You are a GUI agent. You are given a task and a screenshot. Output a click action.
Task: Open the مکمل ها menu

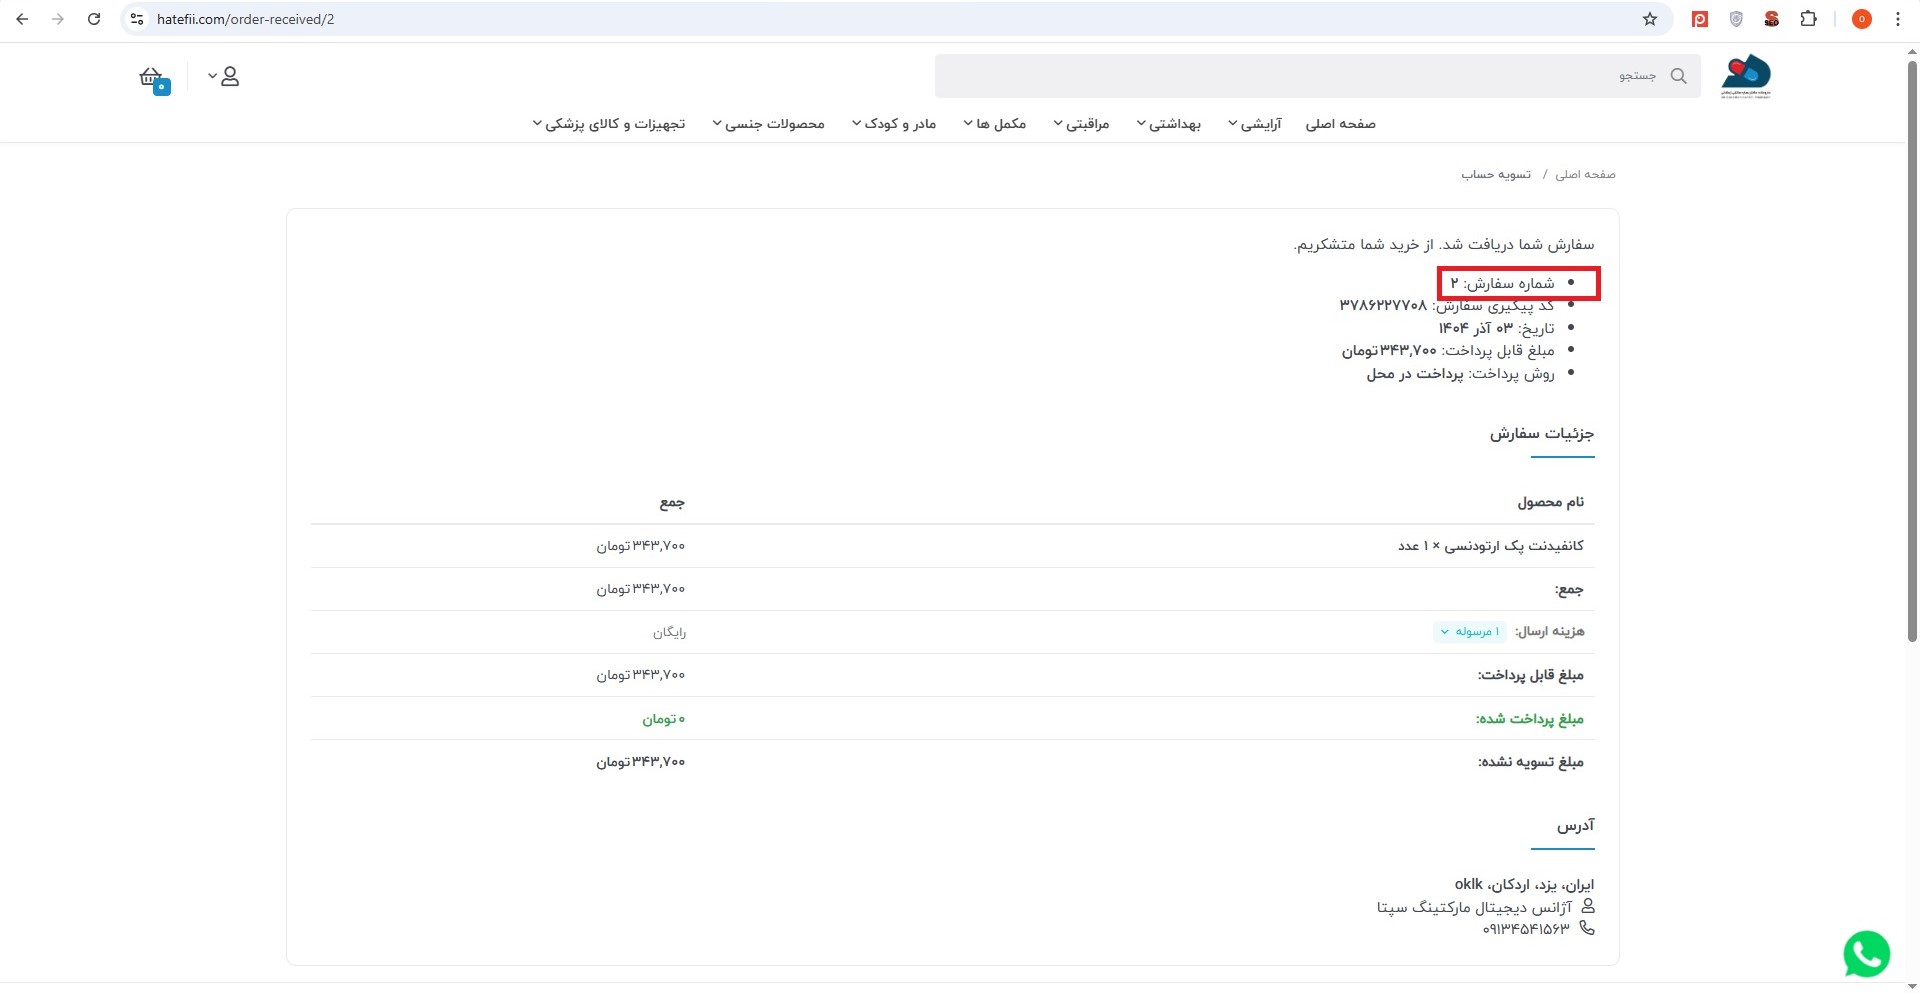click(x=995, y=124)
